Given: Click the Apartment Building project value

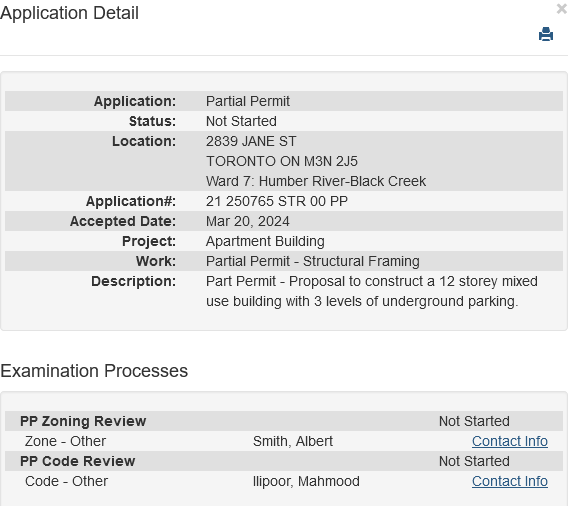Looking at the screenshot, I should [x=265, y=241].
